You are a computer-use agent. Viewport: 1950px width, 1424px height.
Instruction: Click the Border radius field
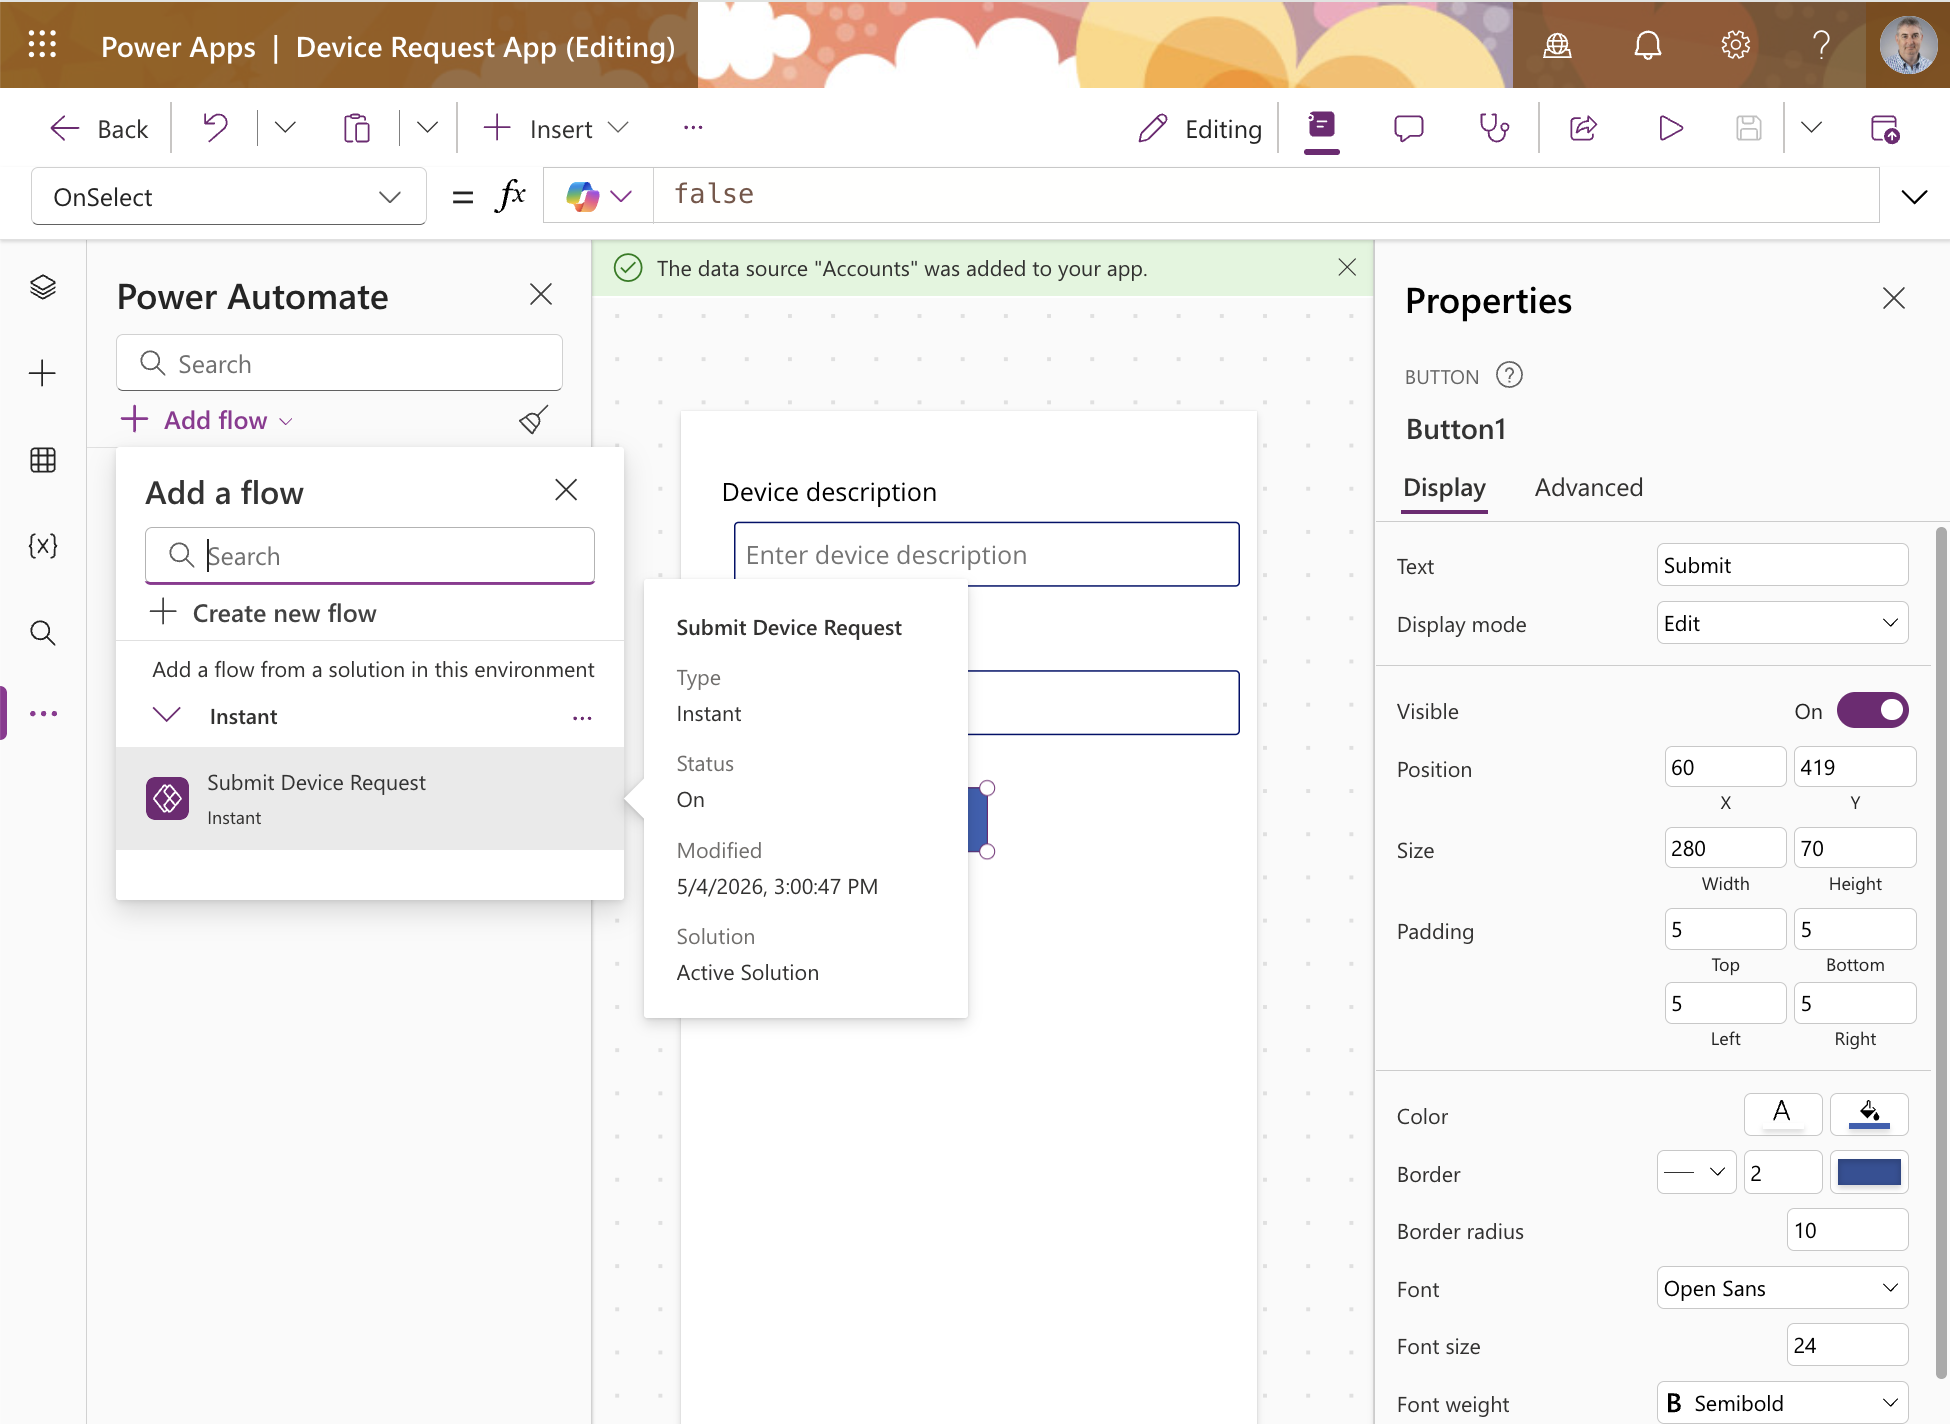(1847, 1230)
